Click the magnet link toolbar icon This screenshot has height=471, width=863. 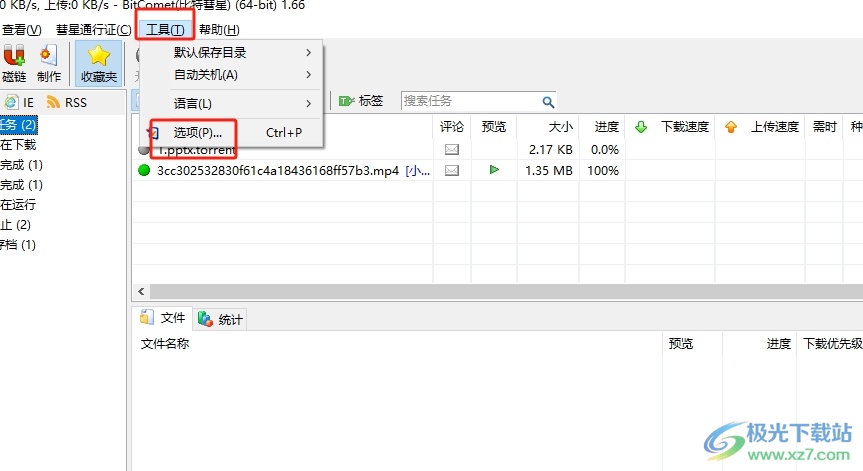click(x=14, y=56)
